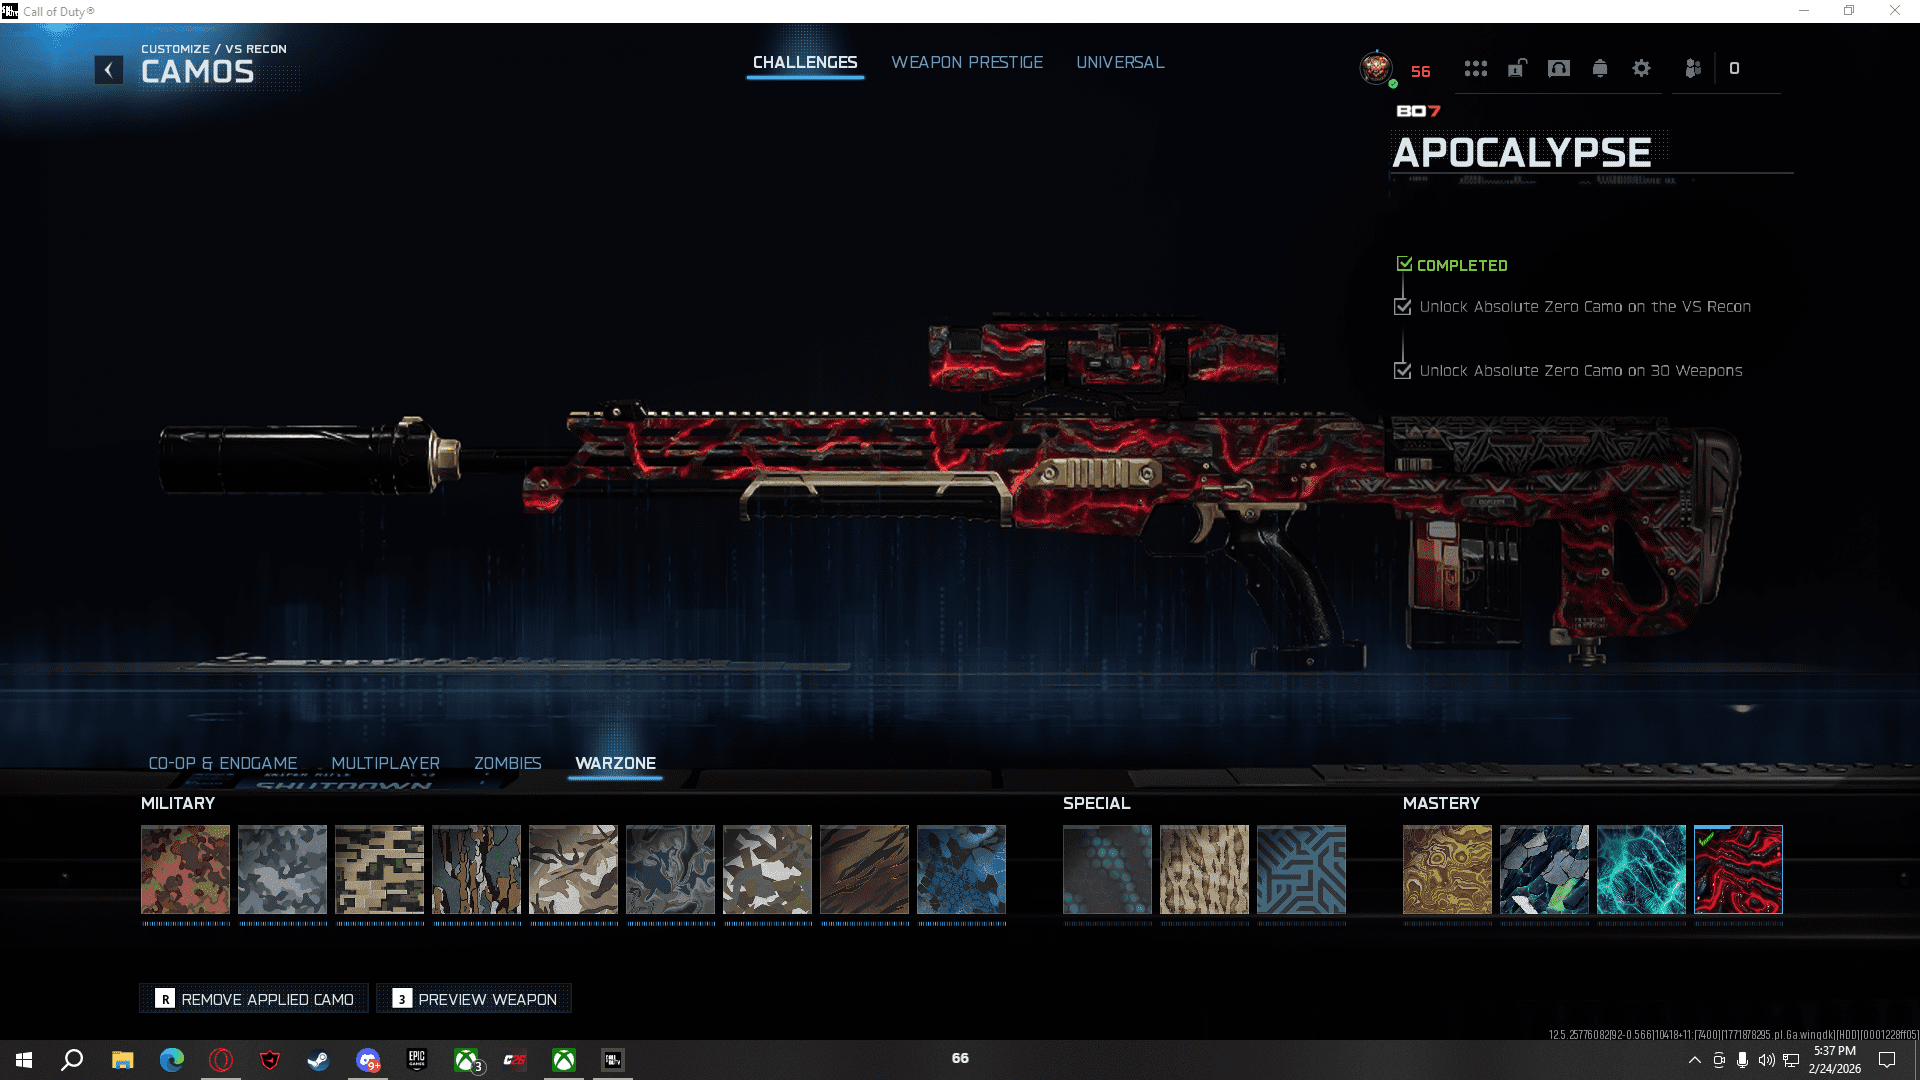Click Remove Applied Camo button
The image size is (1920, 1080).
pos(254,999)
